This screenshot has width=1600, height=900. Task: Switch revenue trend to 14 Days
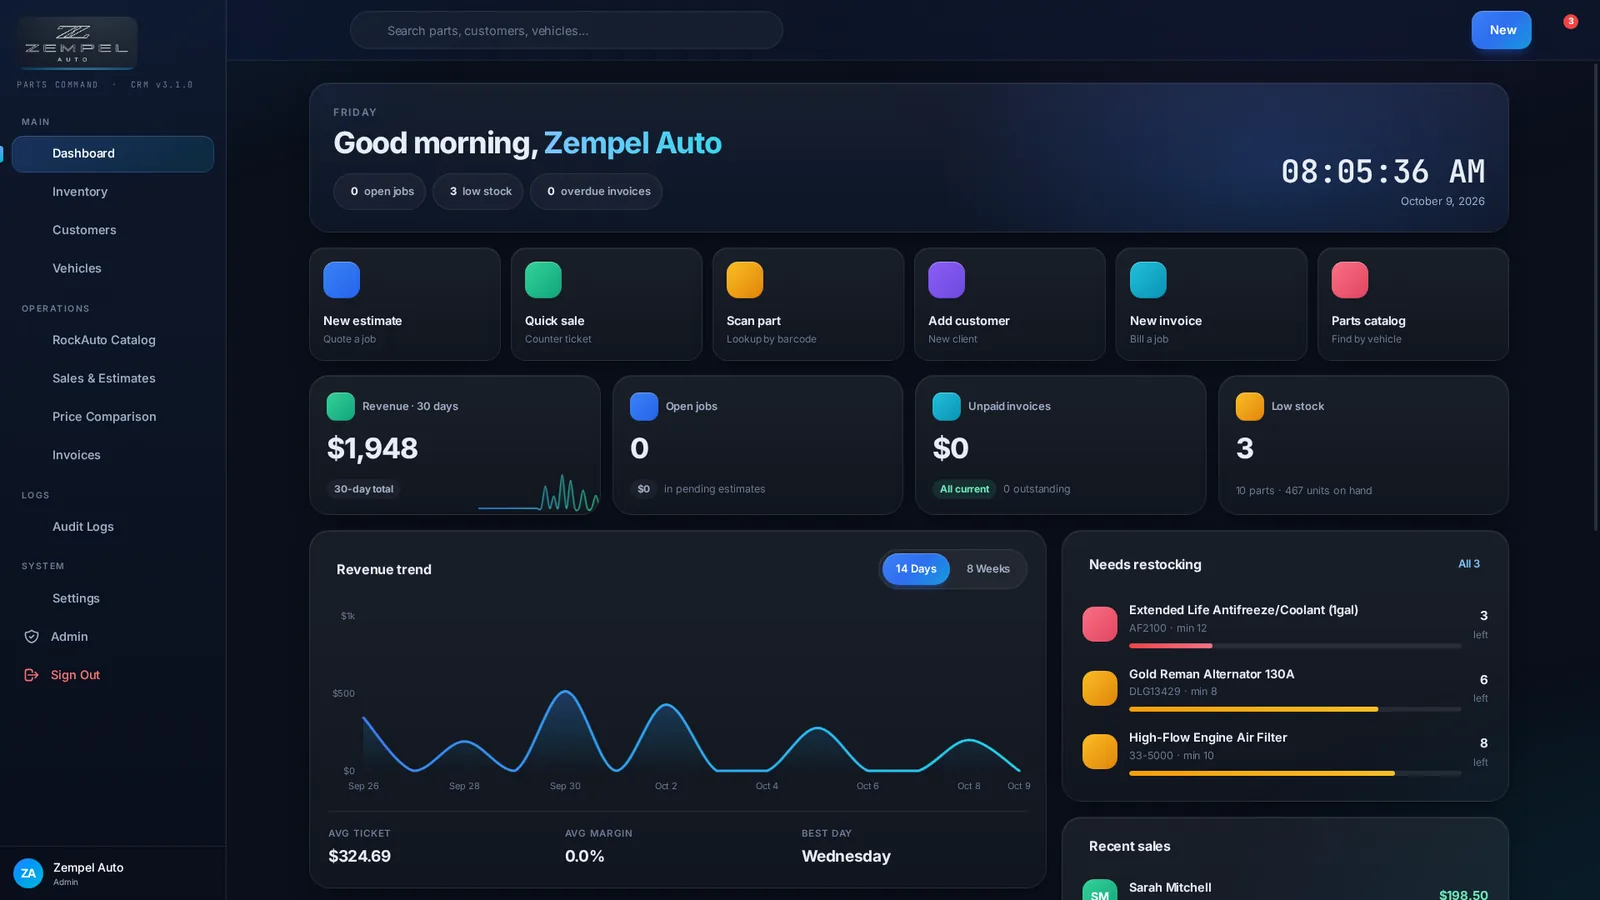tap(916, 569)
